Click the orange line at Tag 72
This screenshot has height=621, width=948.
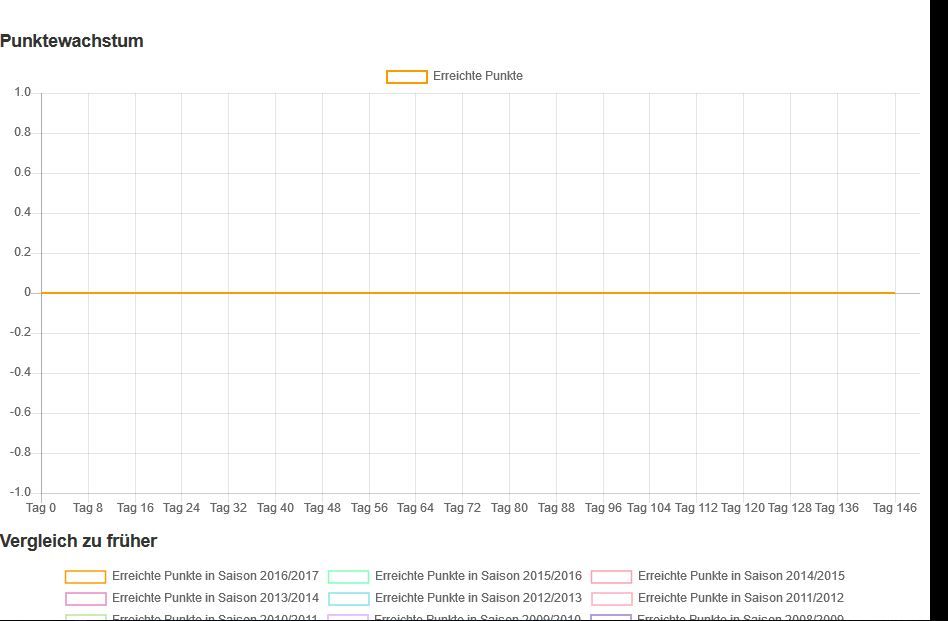[462, 293]
